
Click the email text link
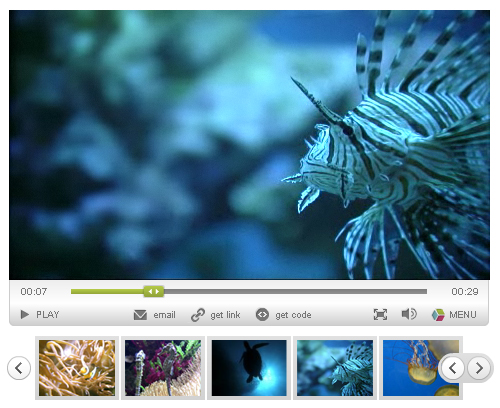click(164, 315)
